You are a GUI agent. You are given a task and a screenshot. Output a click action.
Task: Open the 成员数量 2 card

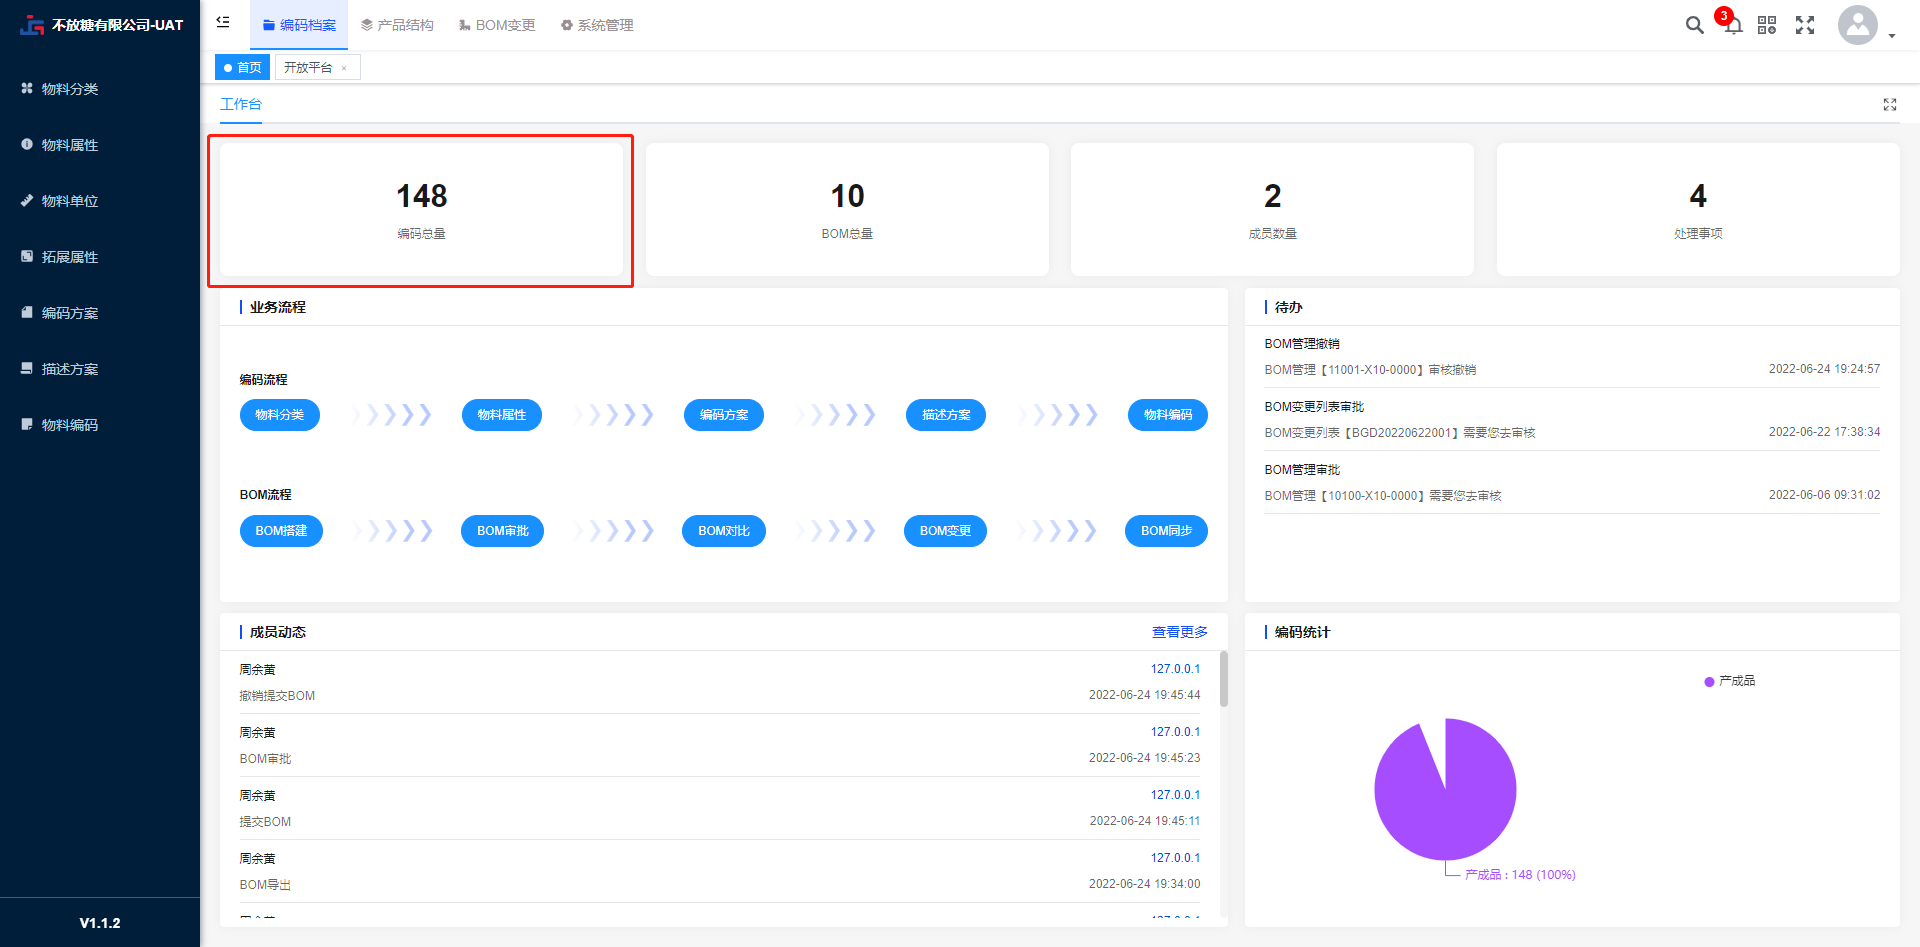(1272, 210)
